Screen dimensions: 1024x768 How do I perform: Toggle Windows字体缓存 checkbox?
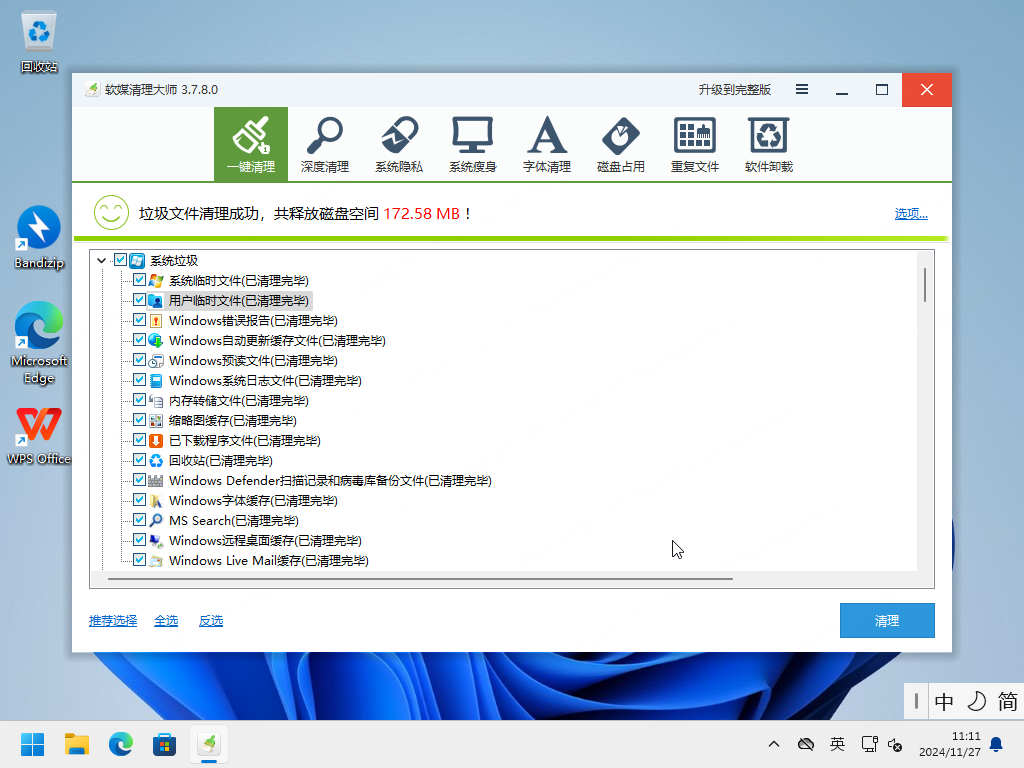click(139, 500)
